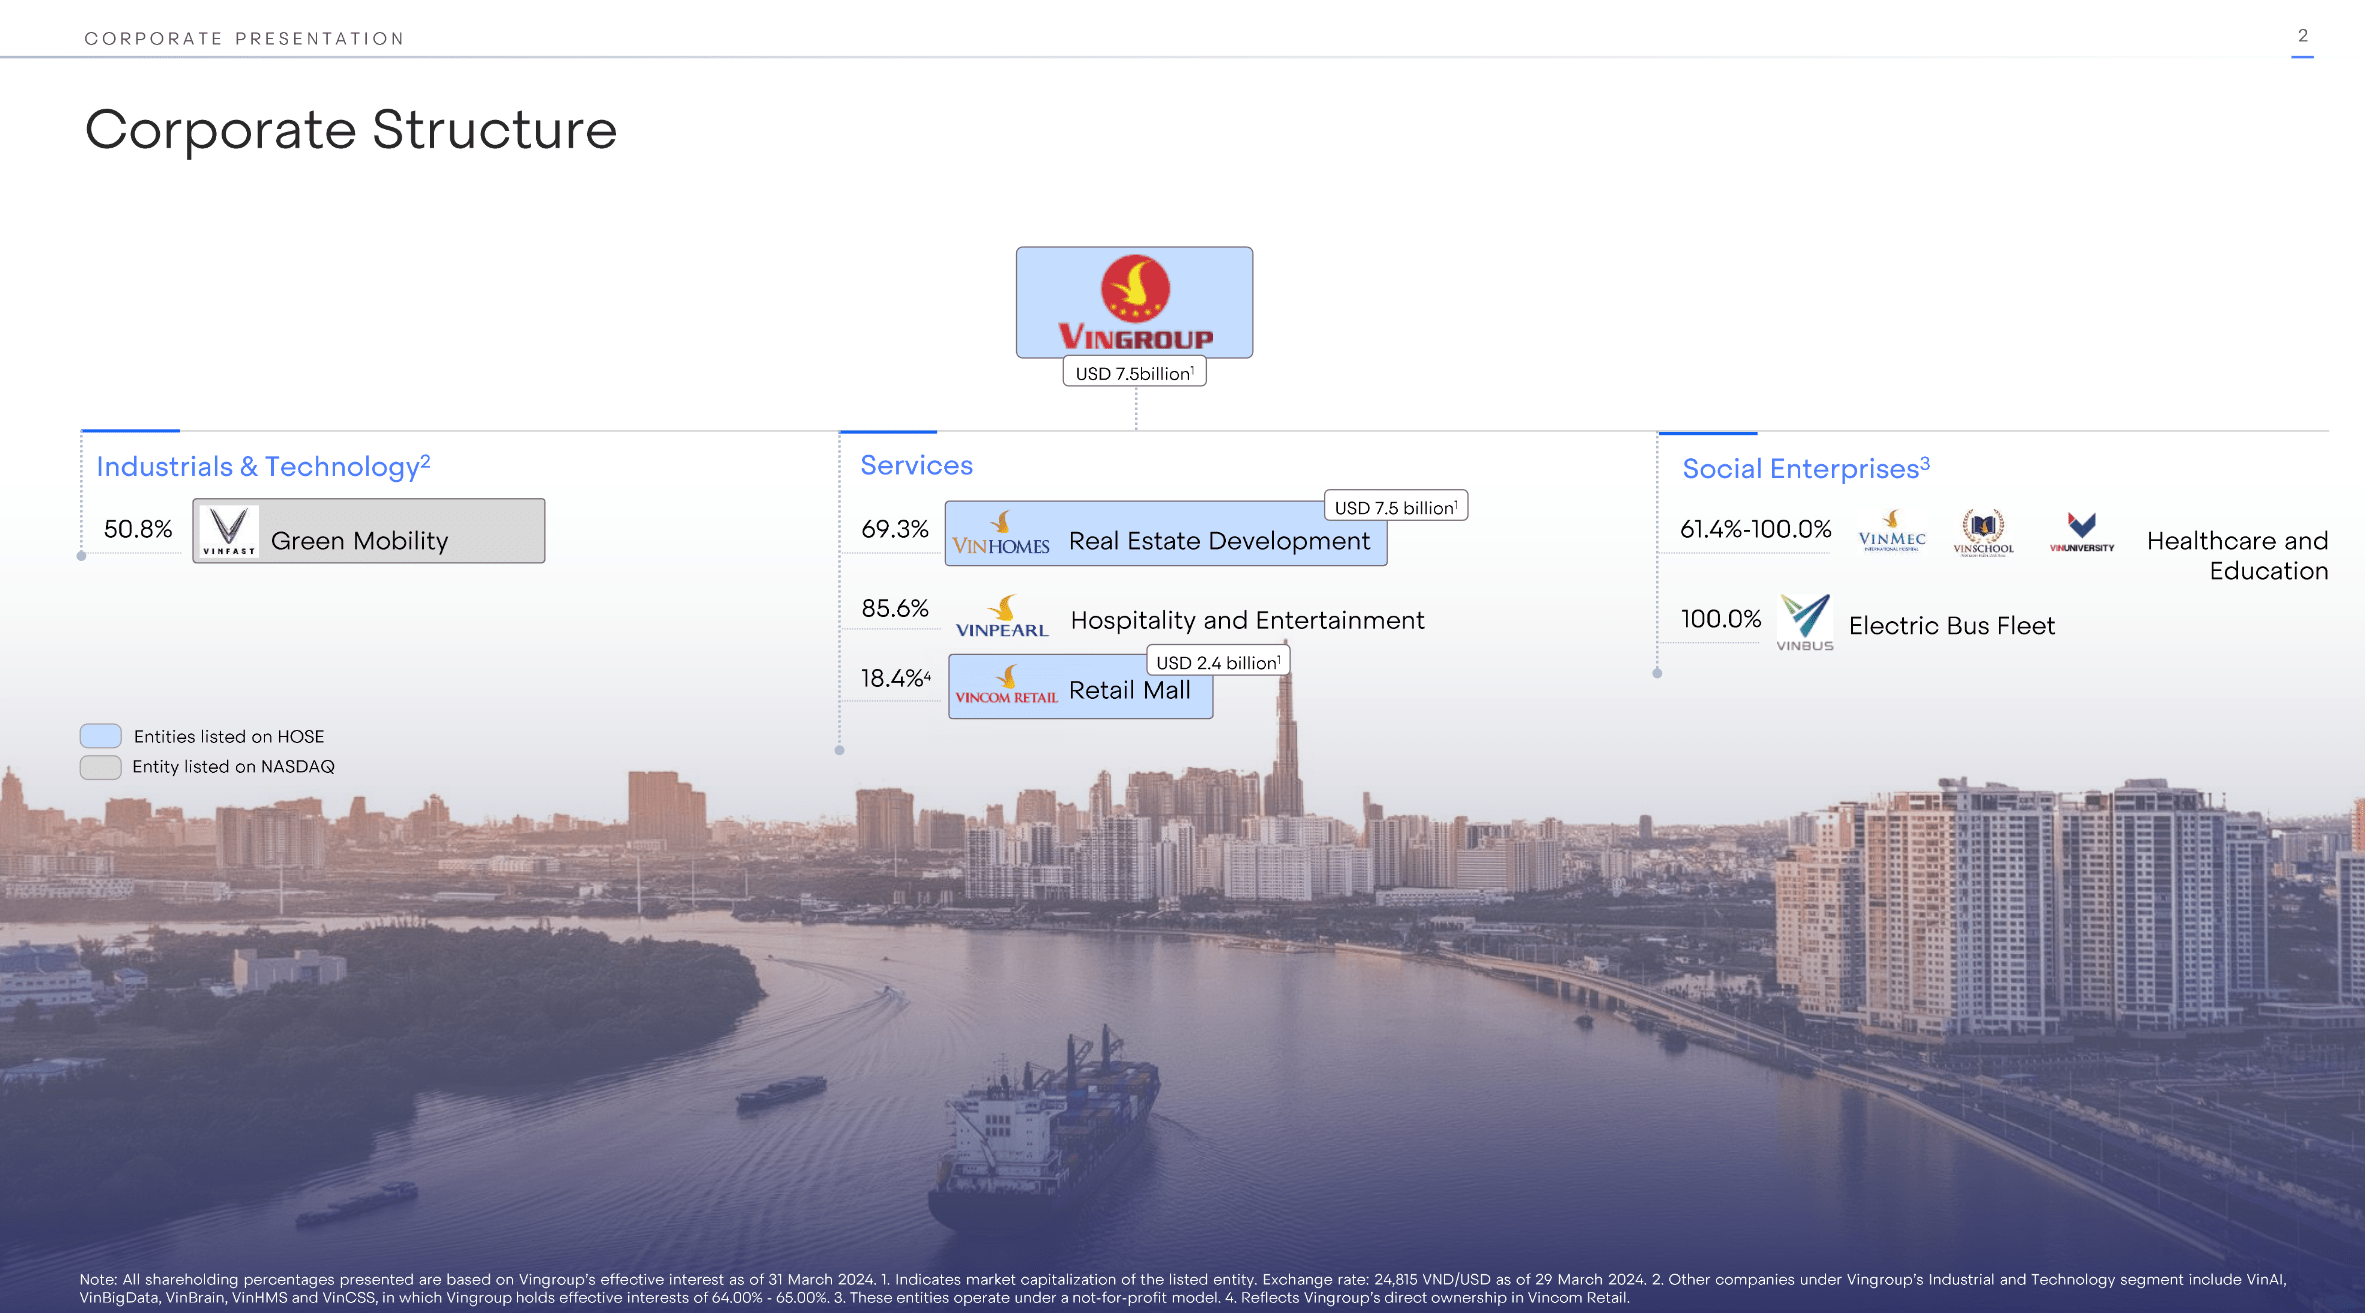
Task: Select the Social Enterprises heading
Action: (x=1805, y=468)
